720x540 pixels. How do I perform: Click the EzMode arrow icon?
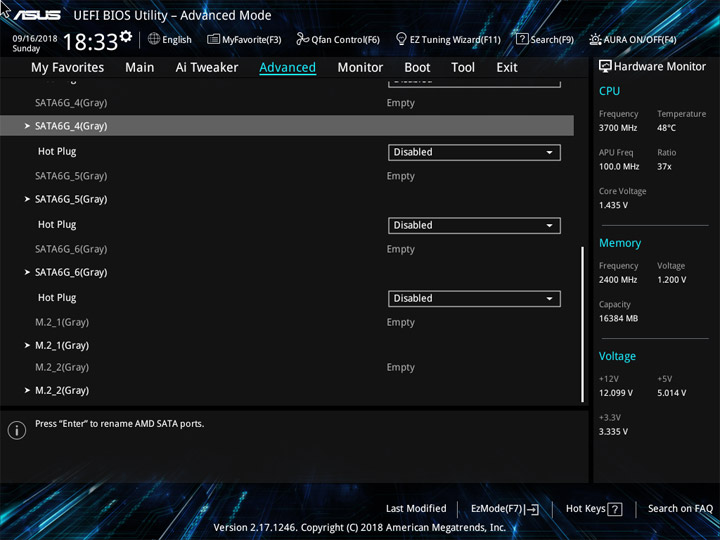532,509
